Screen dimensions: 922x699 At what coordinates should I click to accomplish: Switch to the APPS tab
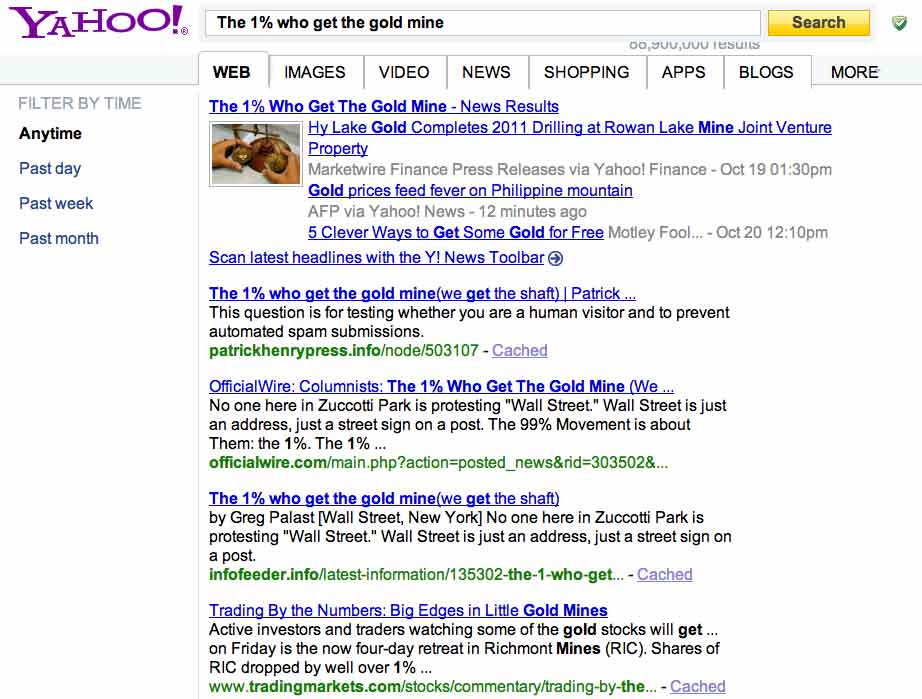pos(684,72)
